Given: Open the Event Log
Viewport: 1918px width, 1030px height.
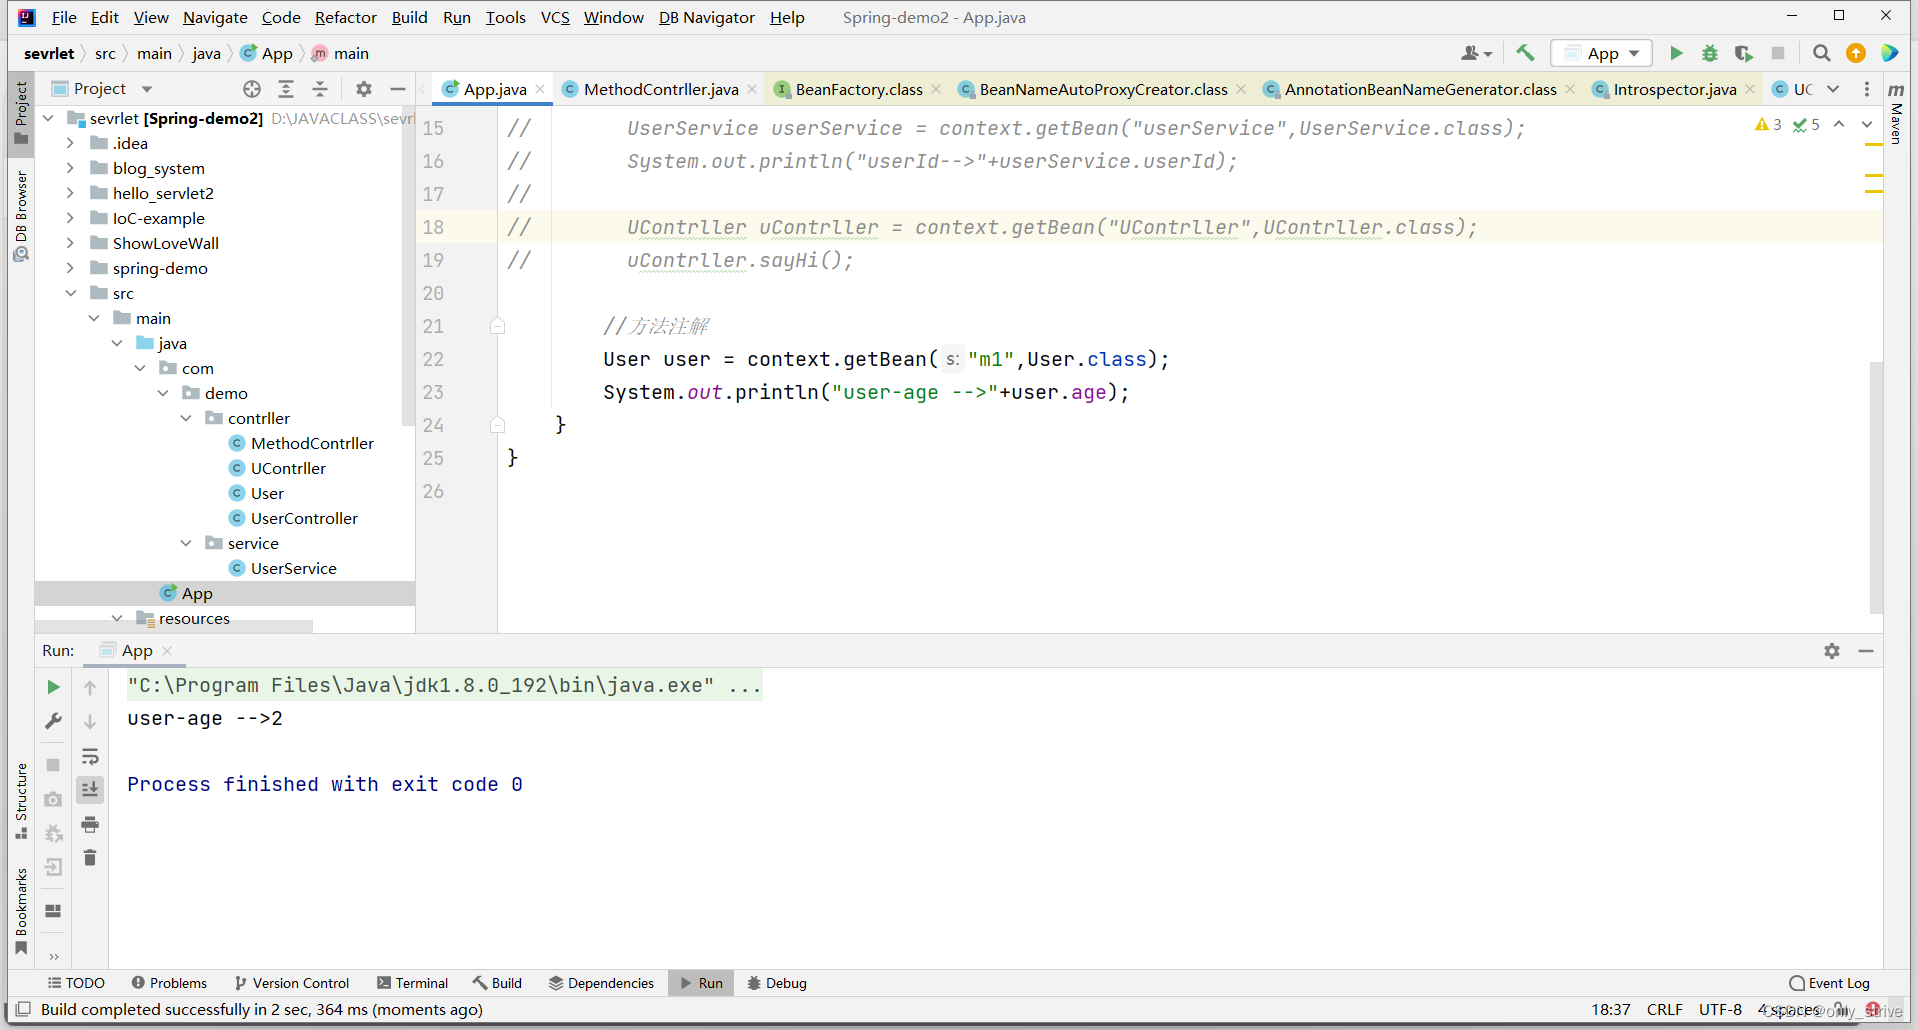Looking at the screenshot, I should [x=1829, y=983].
